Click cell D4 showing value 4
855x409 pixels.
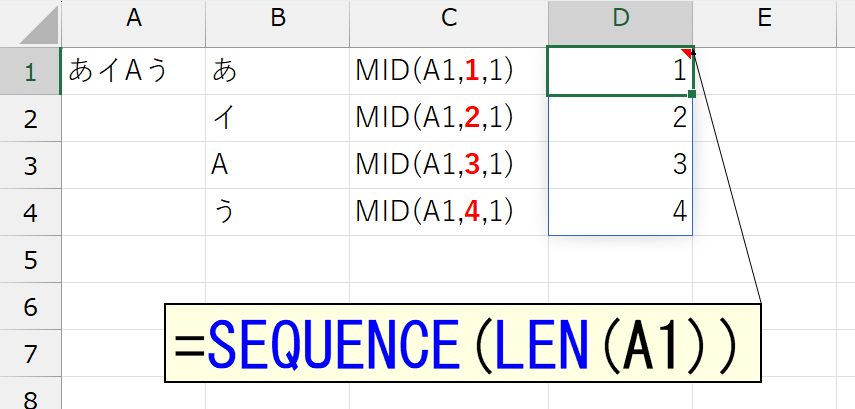tap(621, 212)
